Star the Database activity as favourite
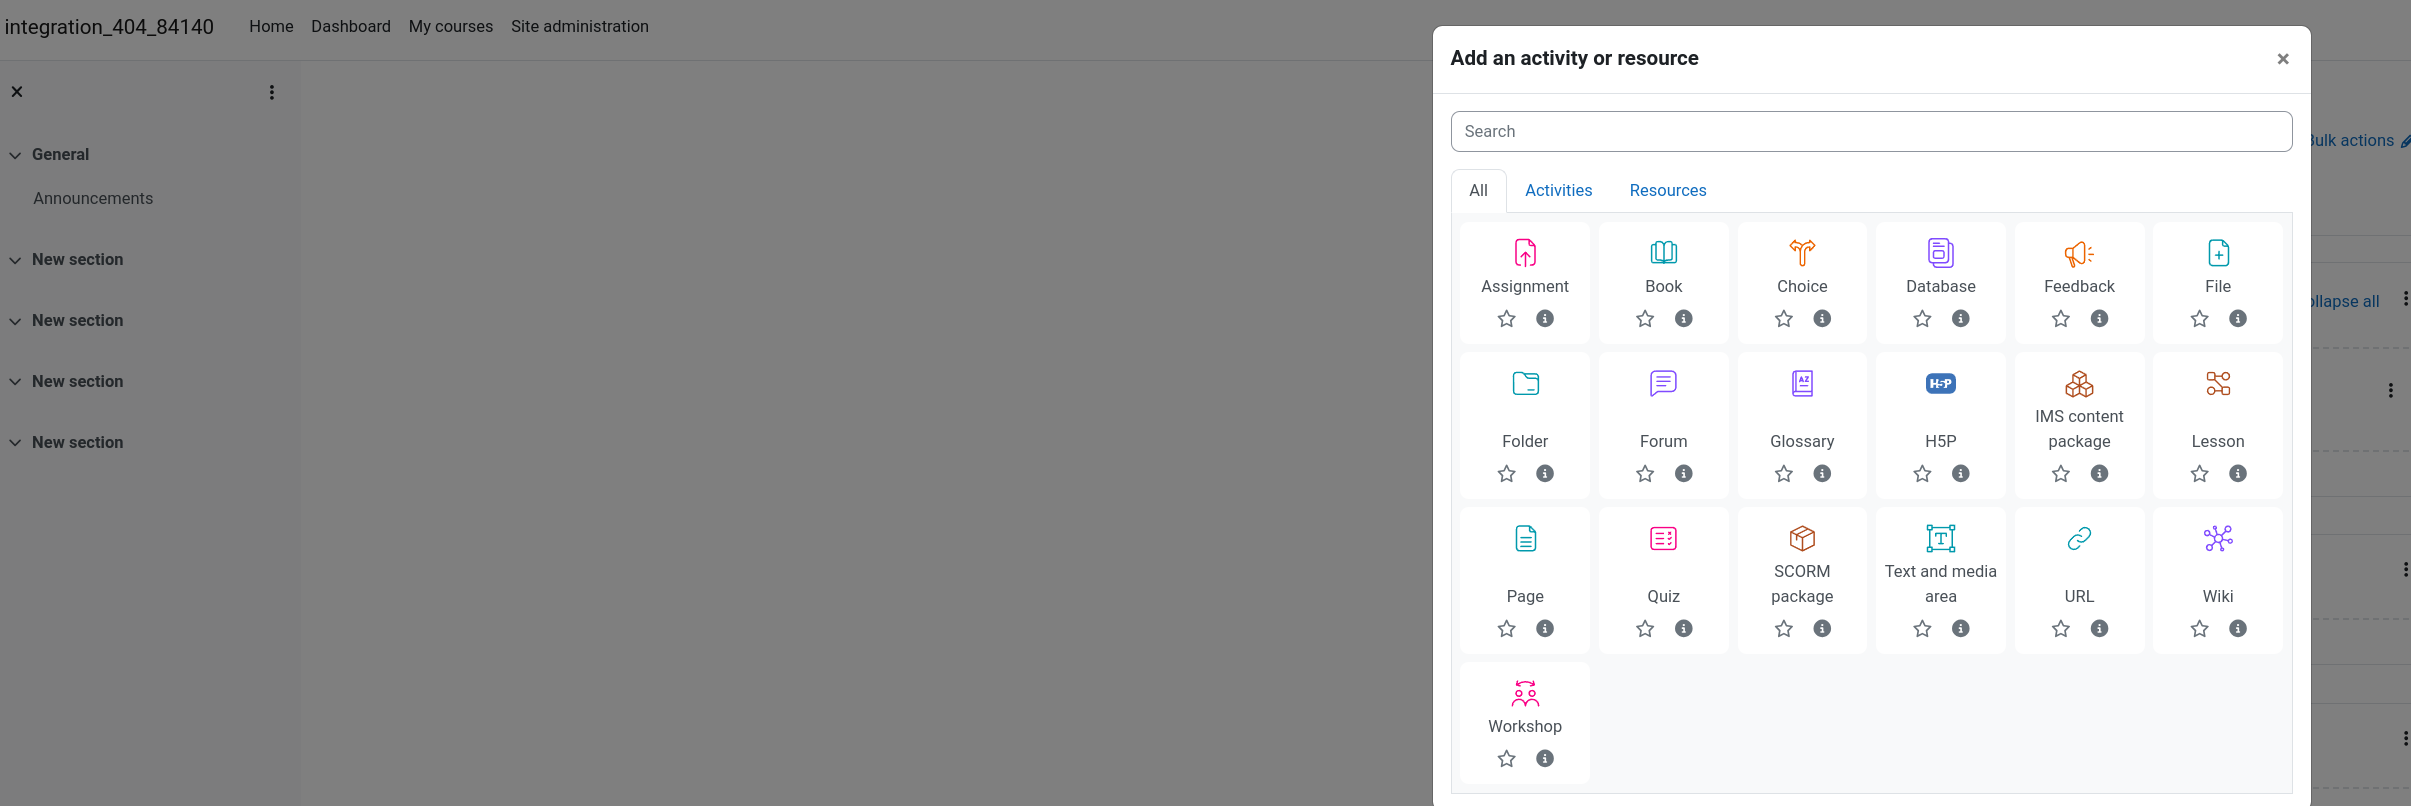2411x806 pixels. 1922,319
